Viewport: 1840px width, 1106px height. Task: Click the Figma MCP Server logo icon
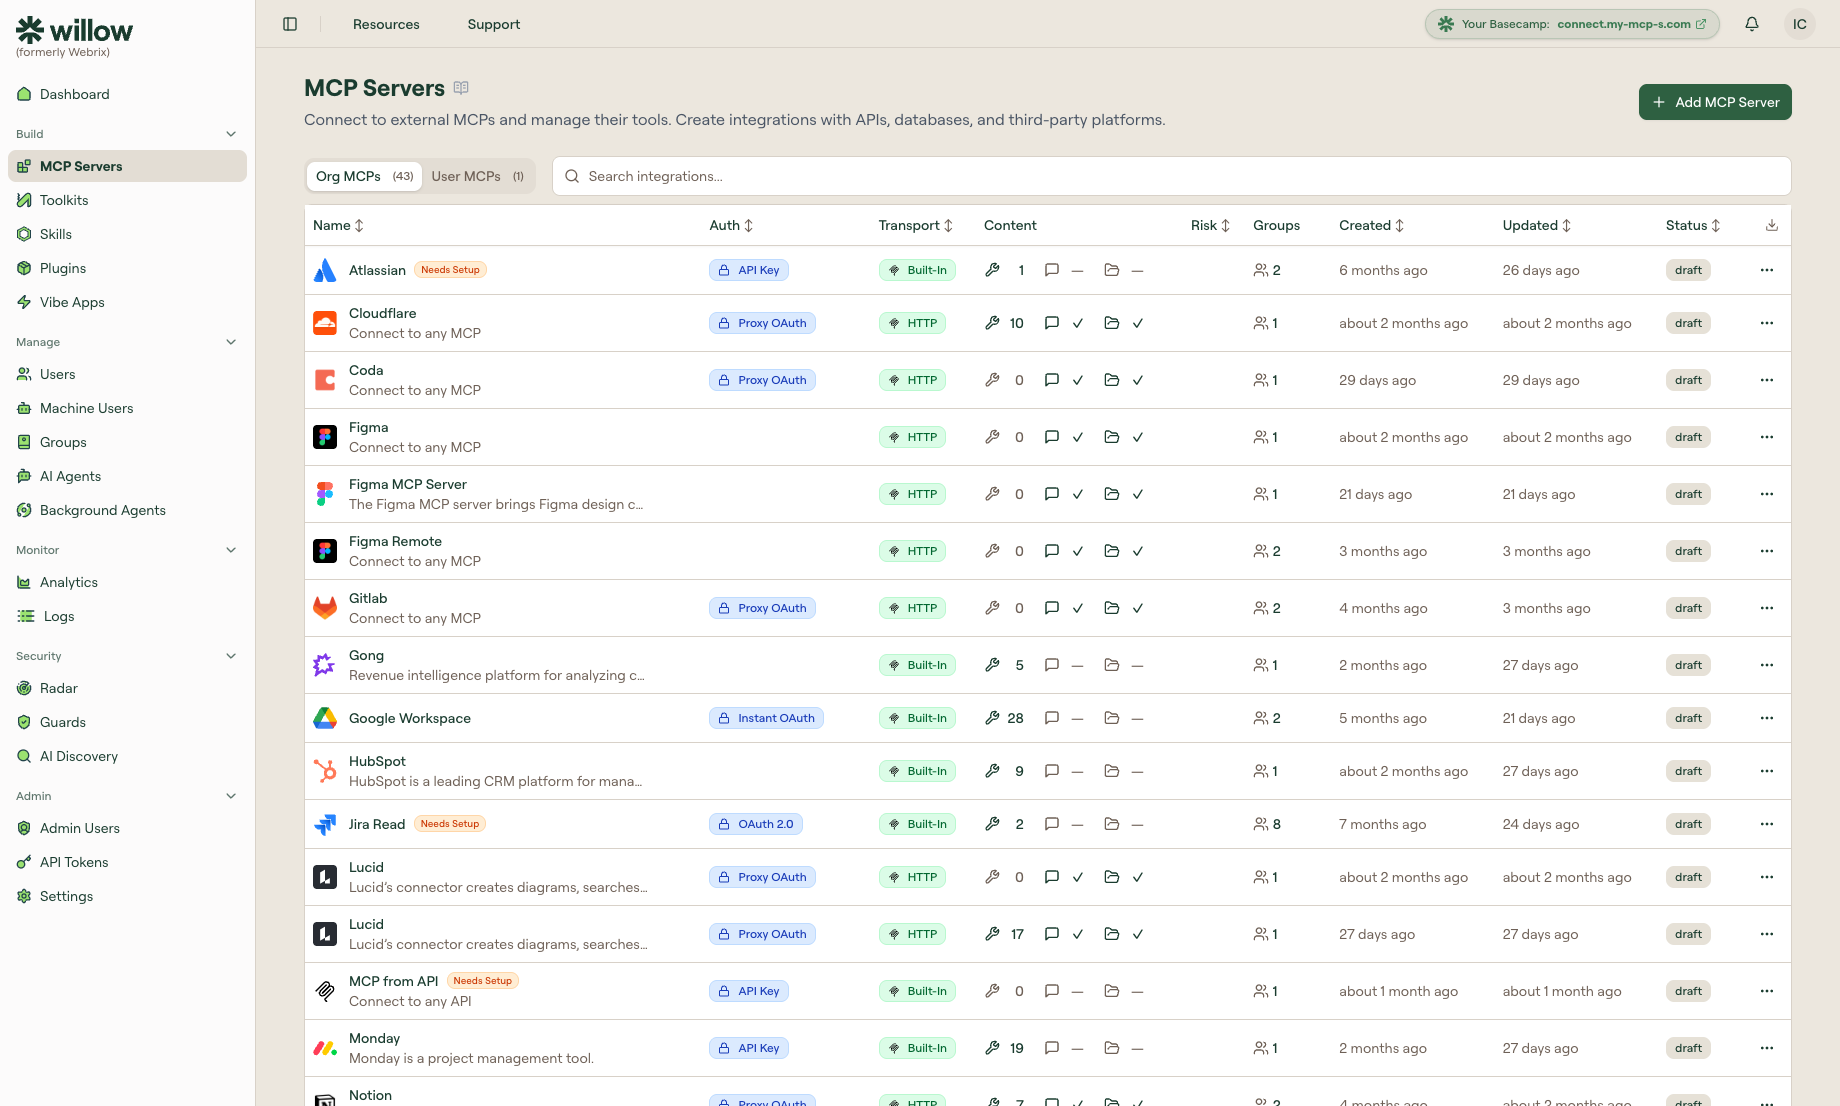(x=325, y=494)
